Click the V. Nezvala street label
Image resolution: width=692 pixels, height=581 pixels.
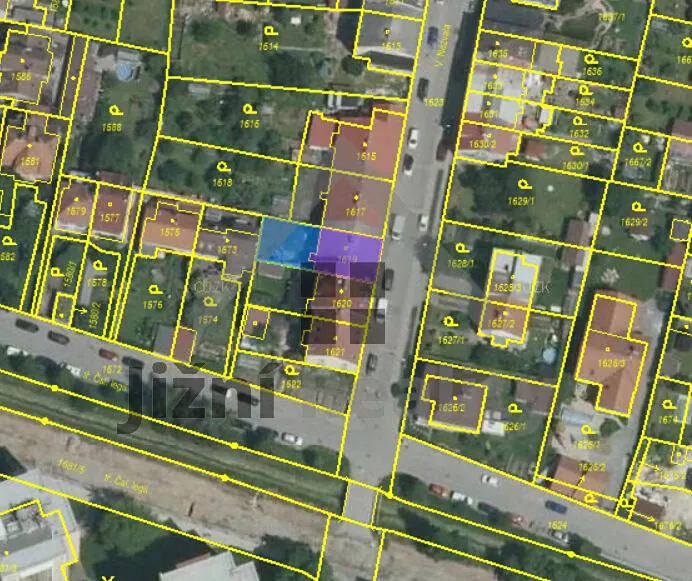click(x=443, y=45)
